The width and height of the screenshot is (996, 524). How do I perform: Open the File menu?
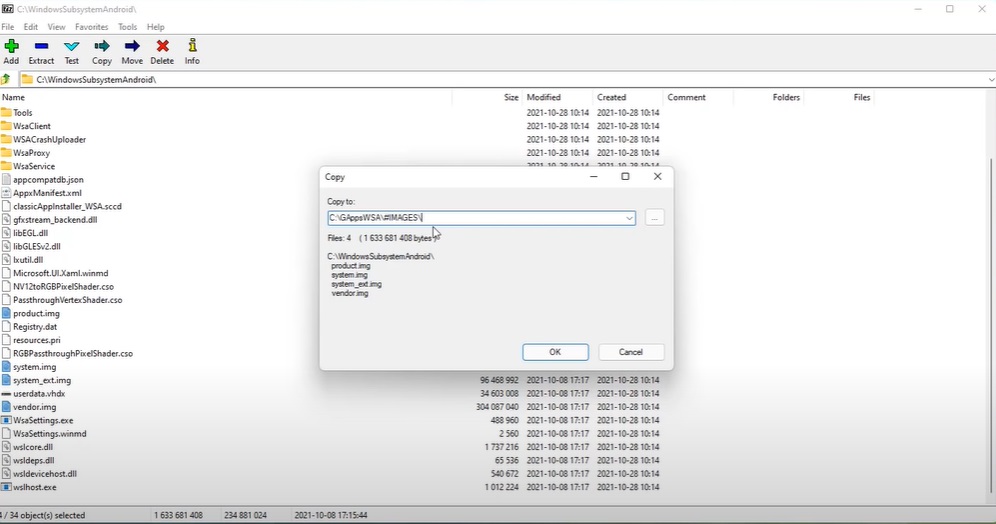coord(8,27)
